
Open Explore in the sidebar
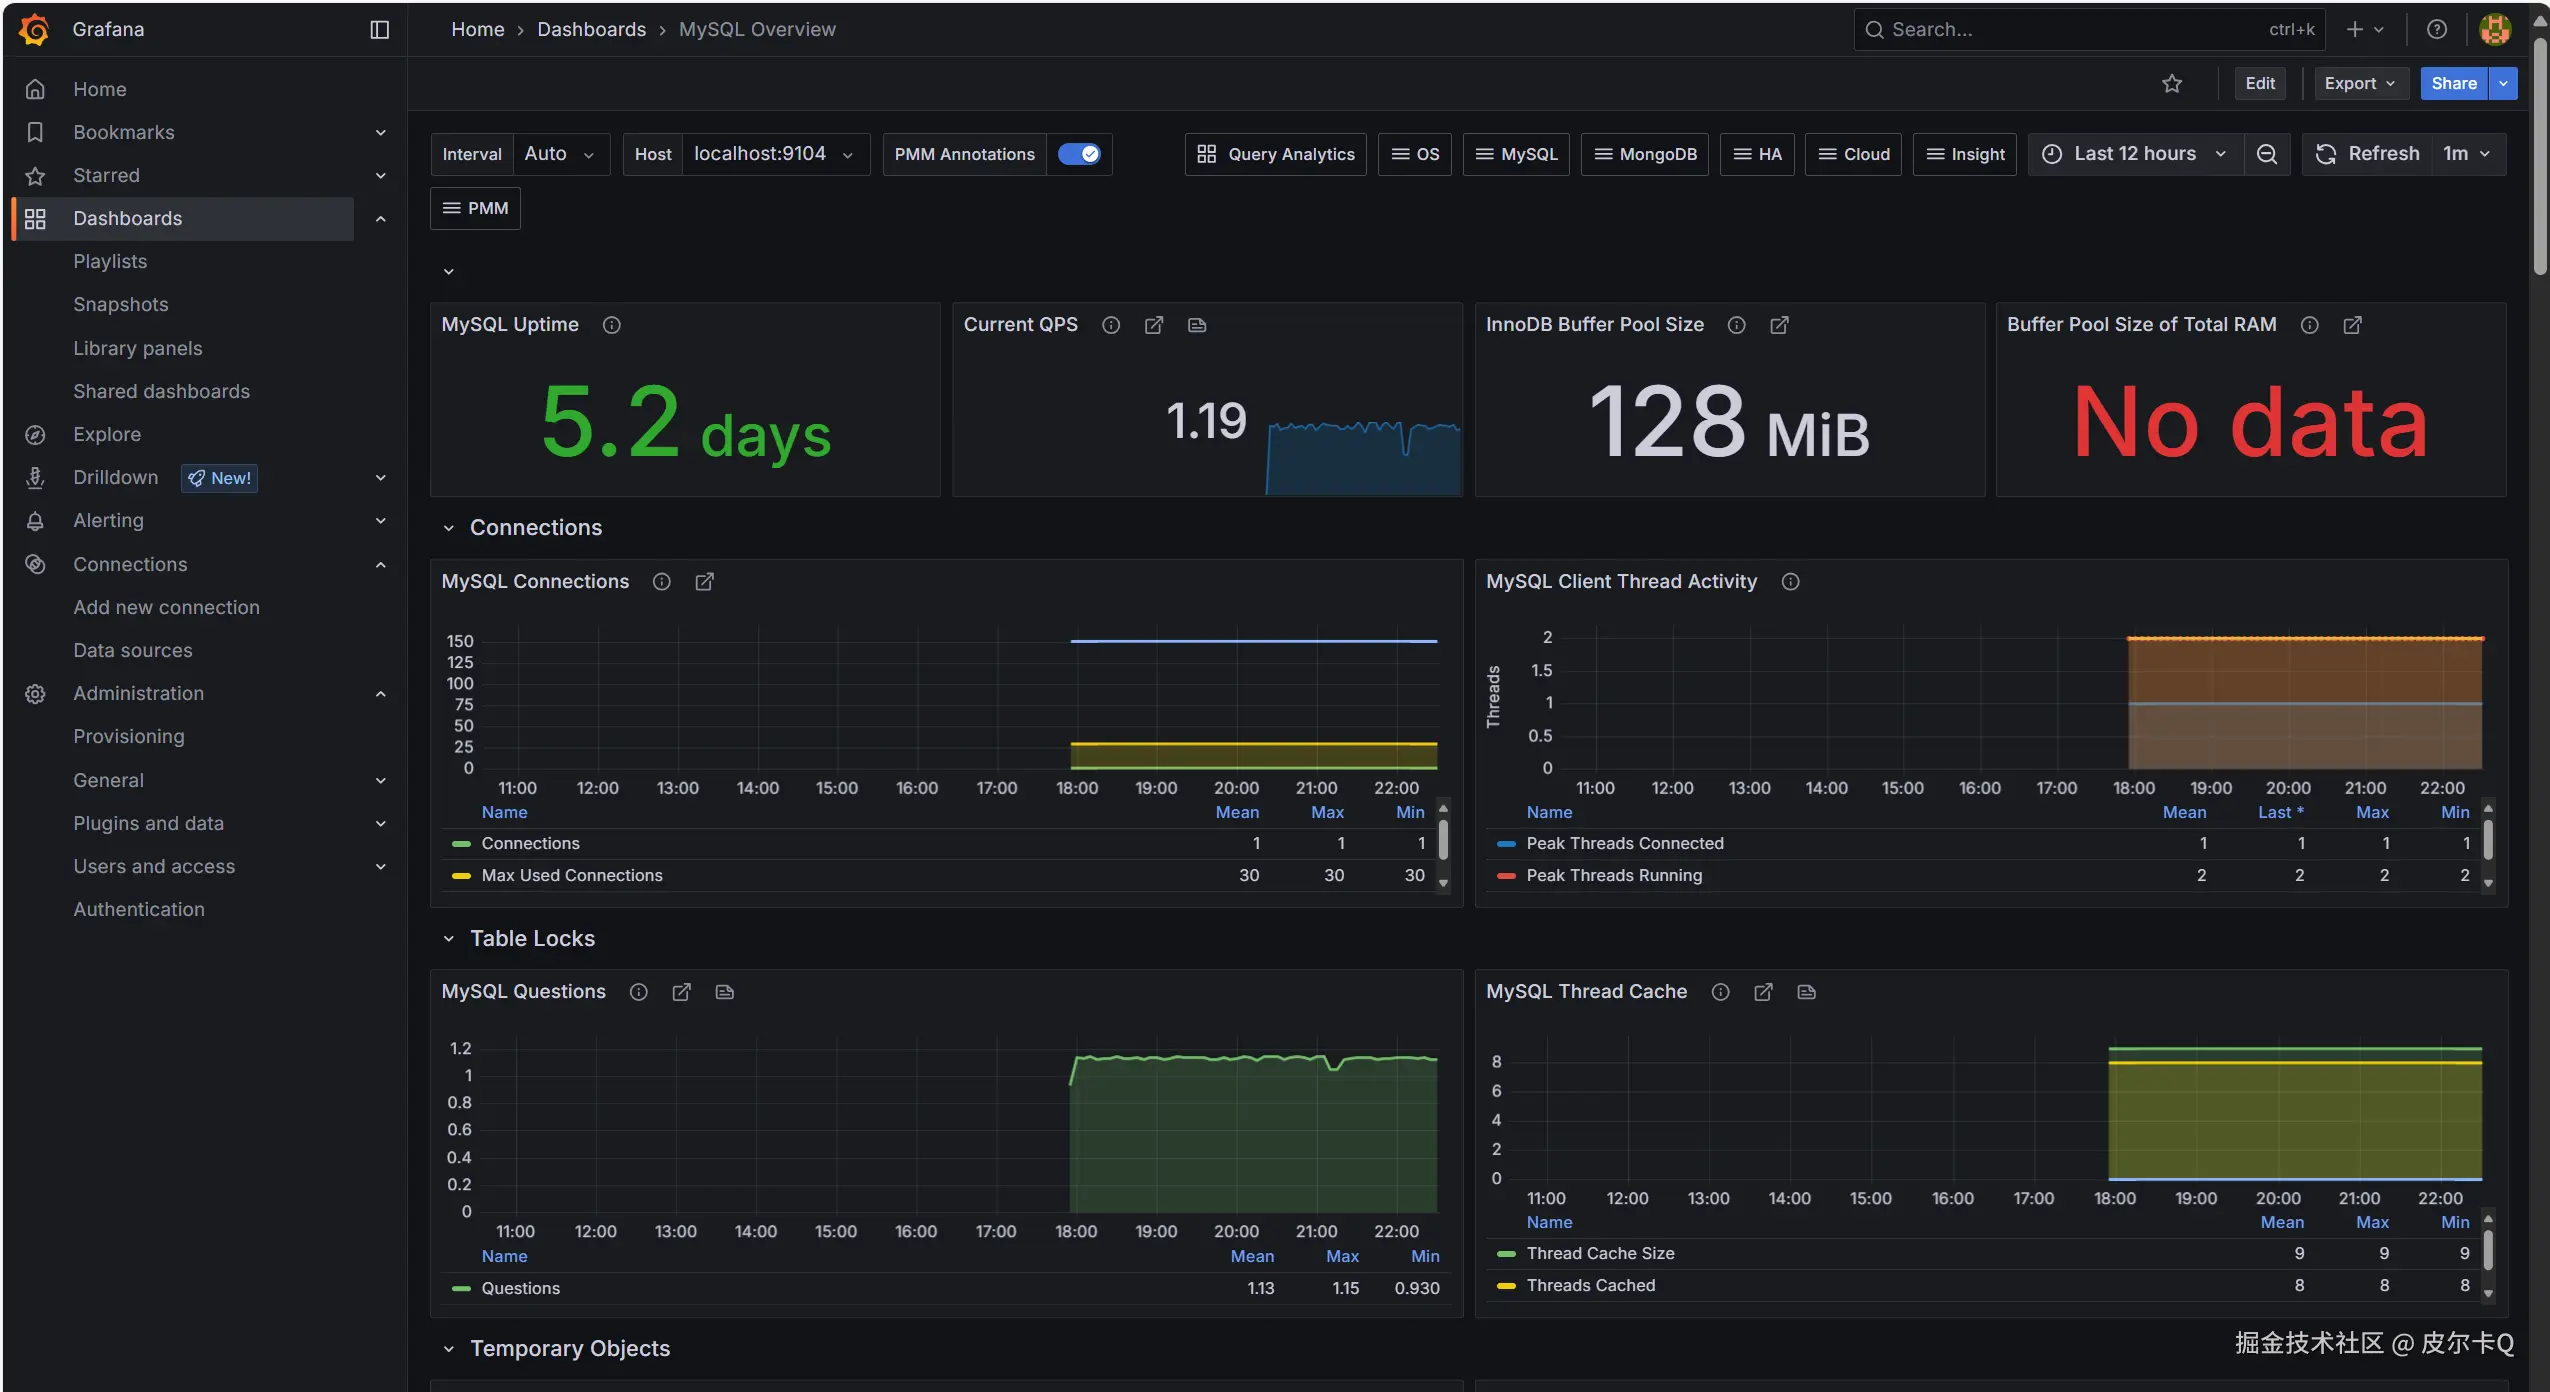point(106,434)
